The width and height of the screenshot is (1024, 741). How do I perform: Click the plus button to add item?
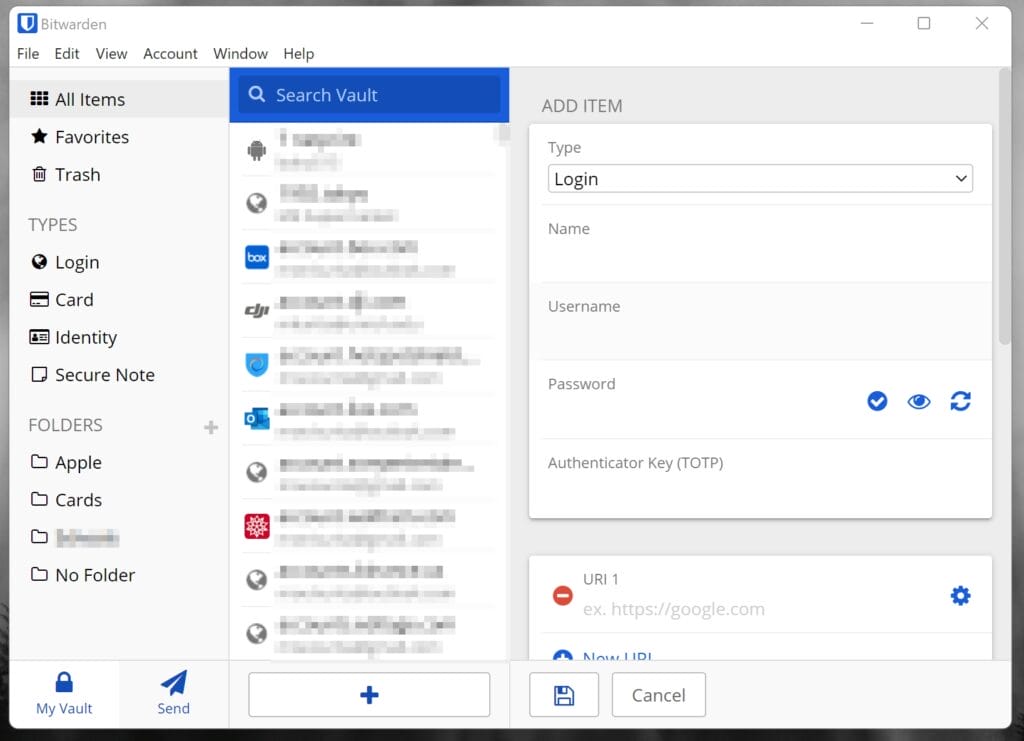coord(369,695)
